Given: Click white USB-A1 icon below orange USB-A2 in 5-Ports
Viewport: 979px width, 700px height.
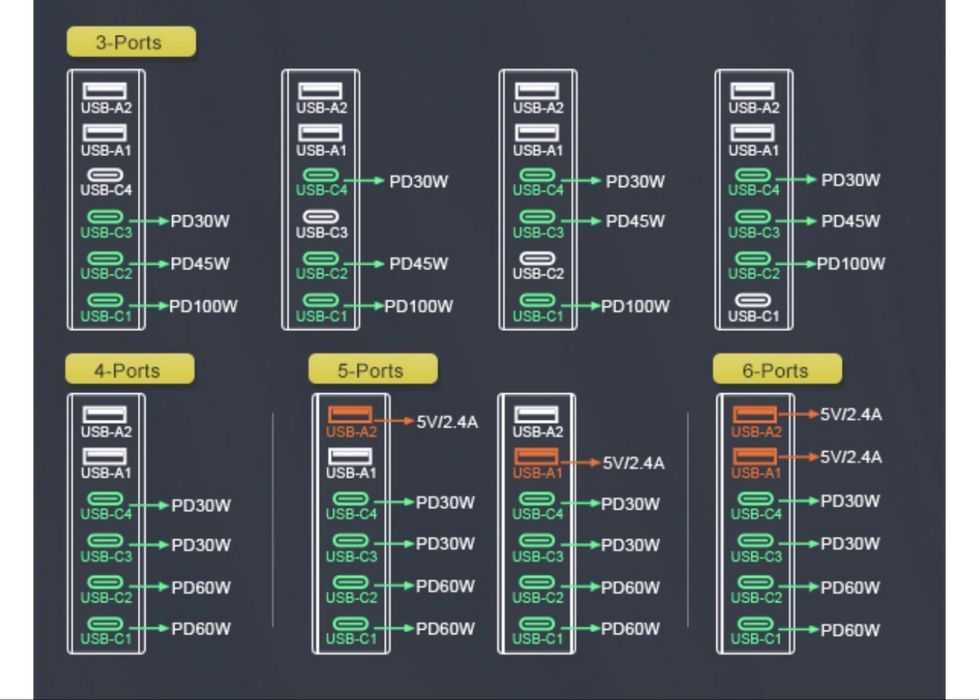Looking at the screenshot, I should 350,456.
